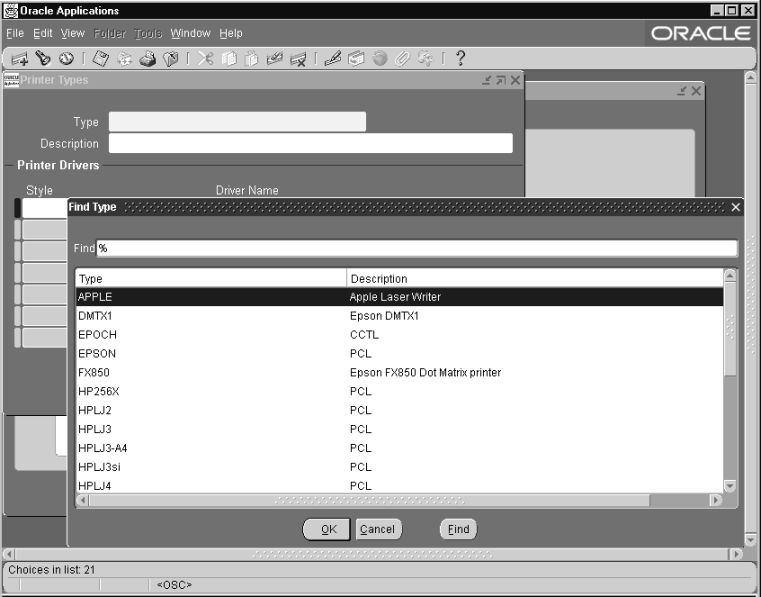Click the Clear Record eraser icon

coord(275,59)
